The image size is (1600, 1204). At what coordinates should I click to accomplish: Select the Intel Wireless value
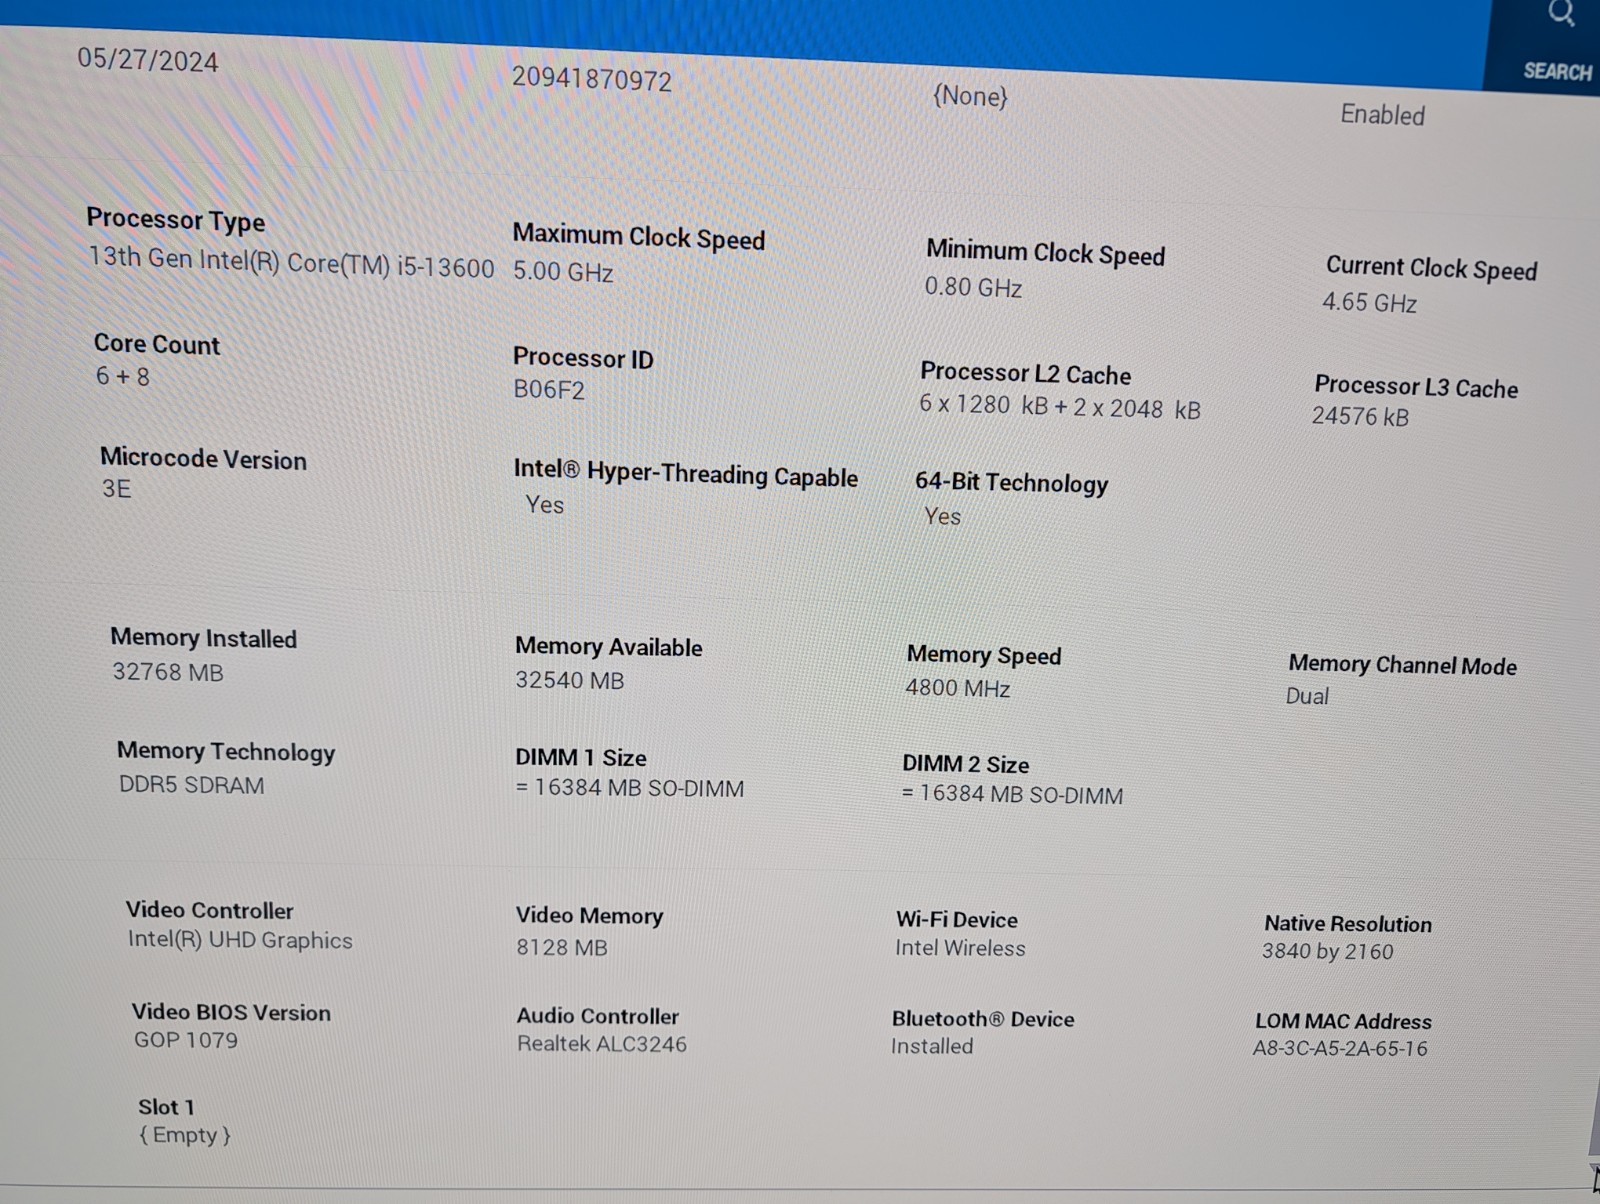pyautogui.click(x=960, y=948)
